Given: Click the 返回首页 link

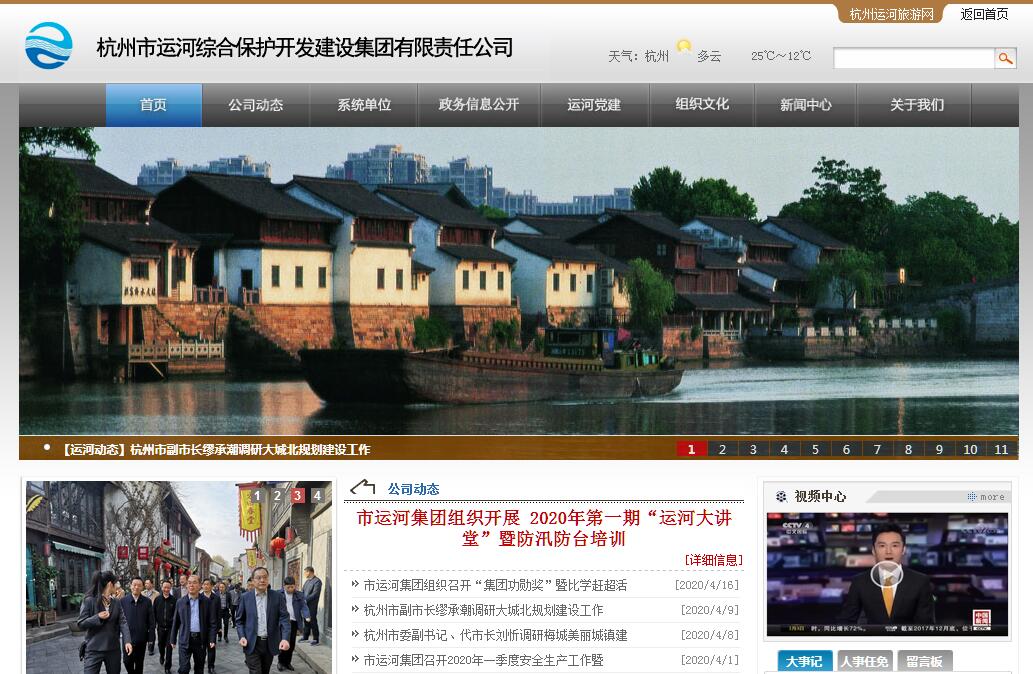Looking at the screenshot, I should [x=984, y=14].
